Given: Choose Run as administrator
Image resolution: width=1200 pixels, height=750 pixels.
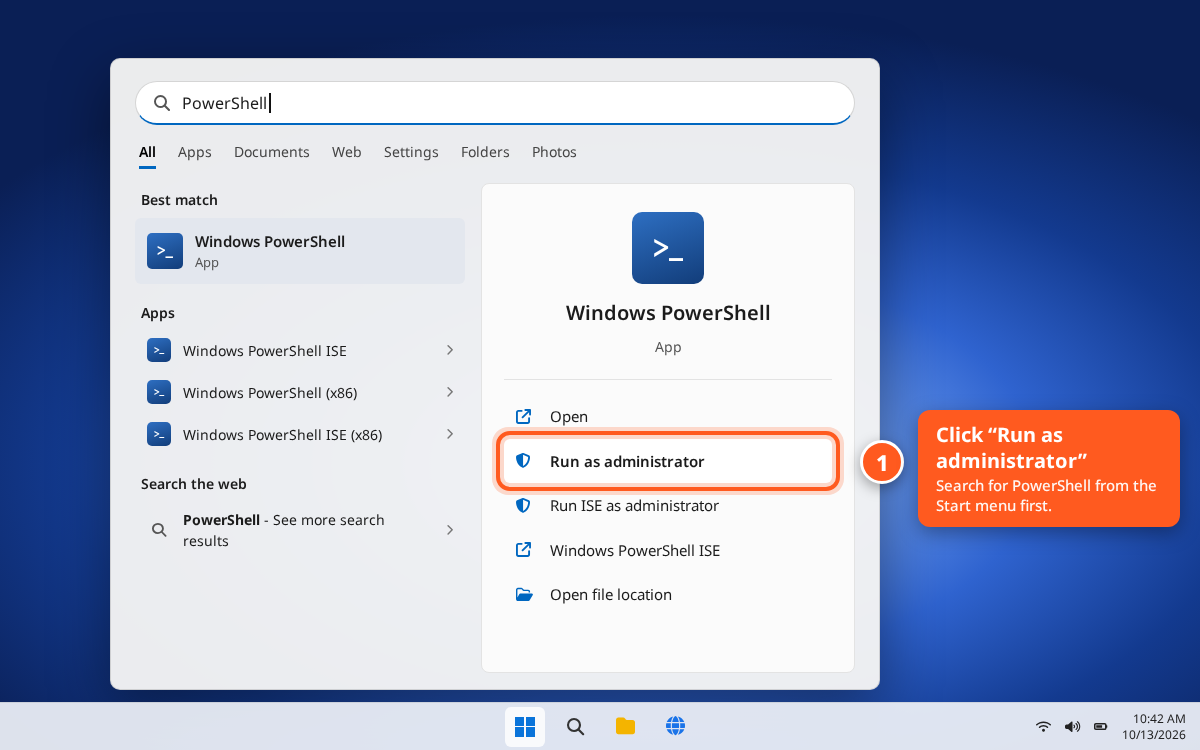Looking at the screenshot, I should coord(668,461).
